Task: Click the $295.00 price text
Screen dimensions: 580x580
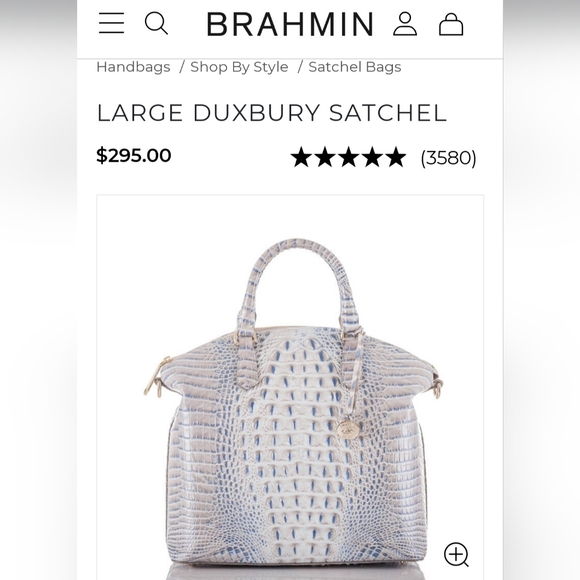Action: [134, 155]
